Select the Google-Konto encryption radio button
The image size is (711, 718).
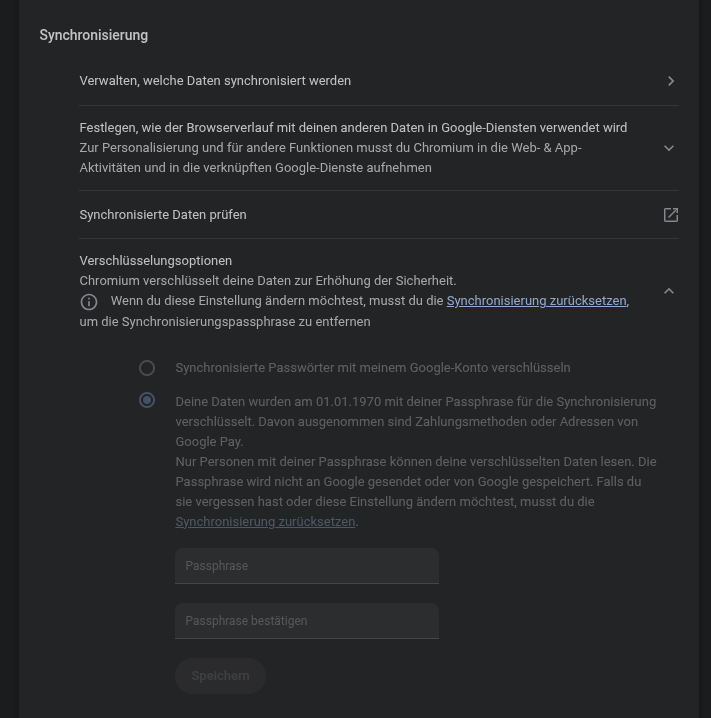point(147,368)
